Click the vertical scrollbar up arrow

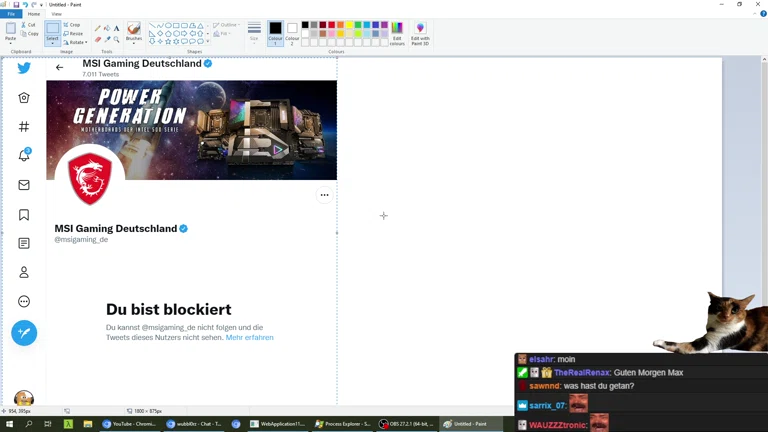(765, 59)
